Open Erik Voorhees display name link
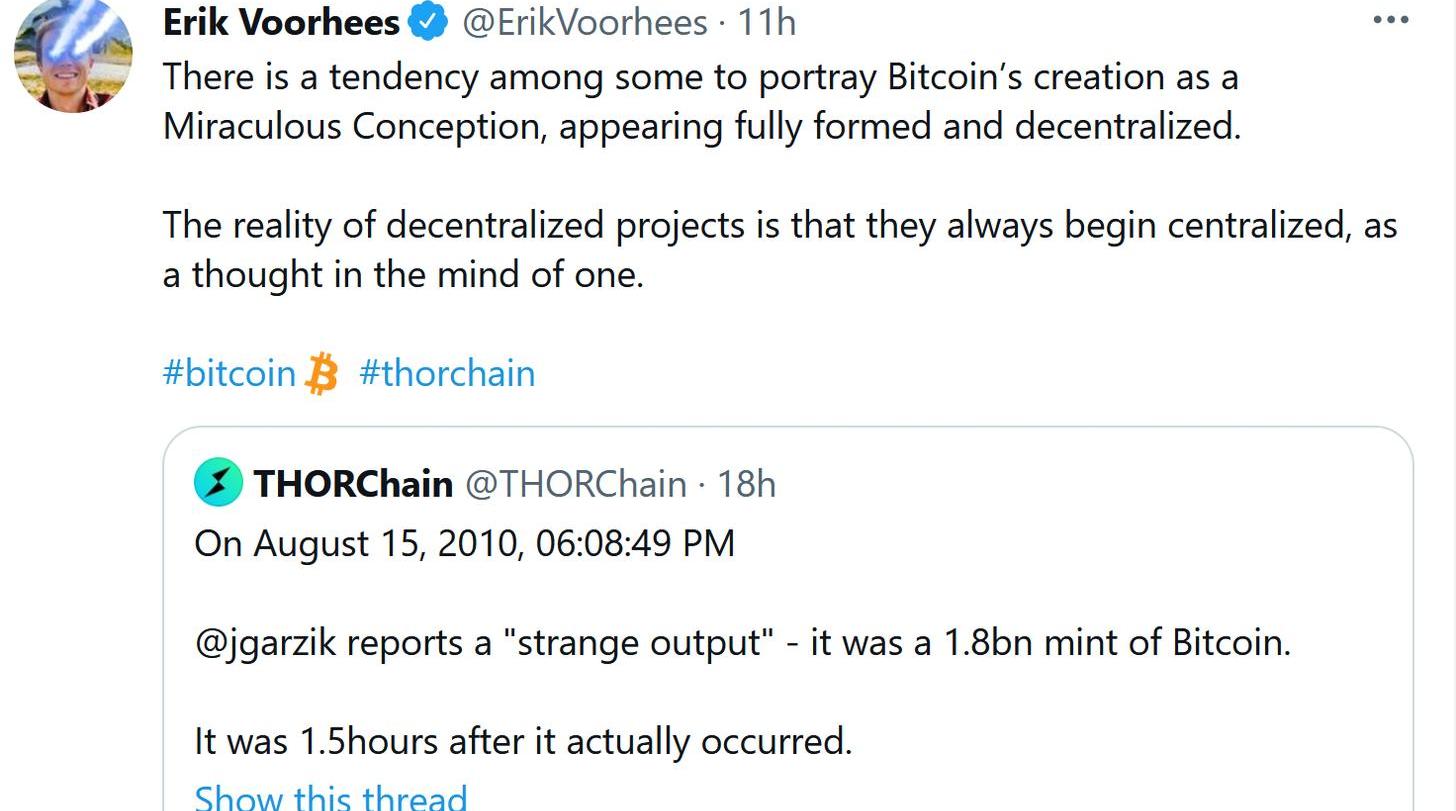This screenshot has height=811, width=1456. tap(281, 22)
